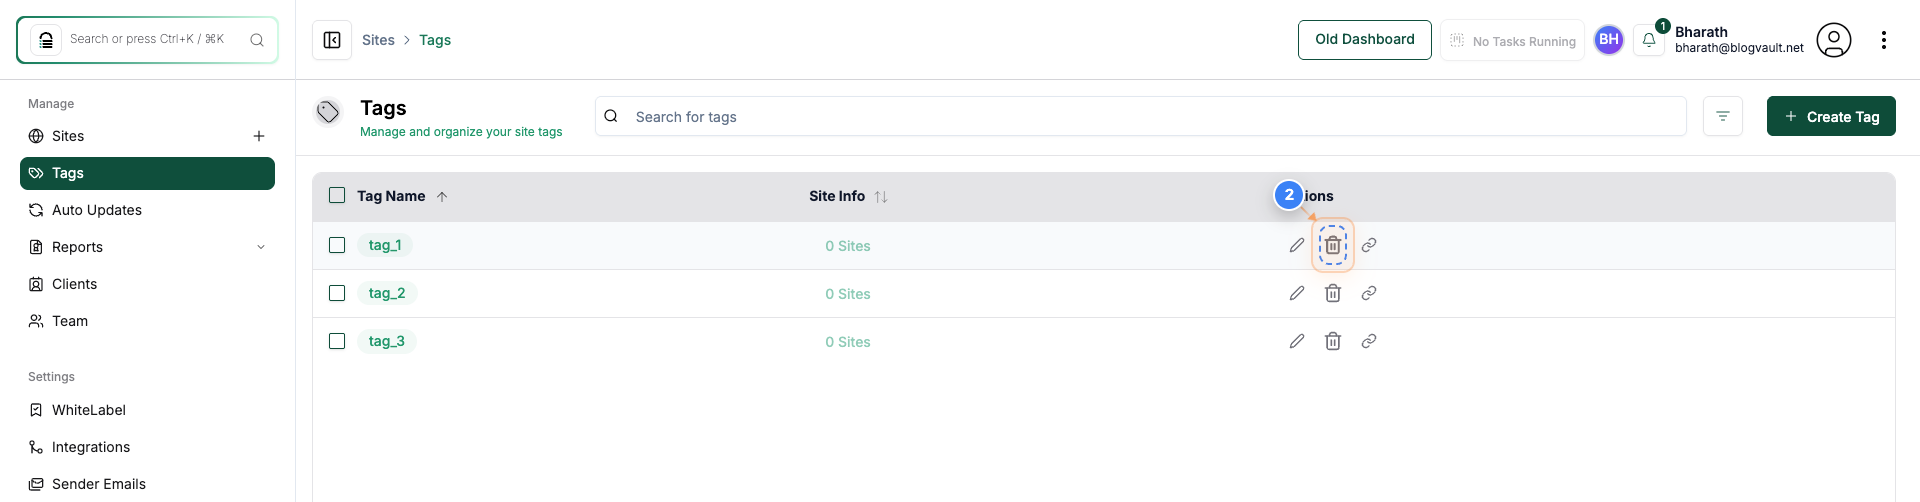Click the tag_2 label
This screenshot has width=1920, height=502.
[x=387, y=293]
